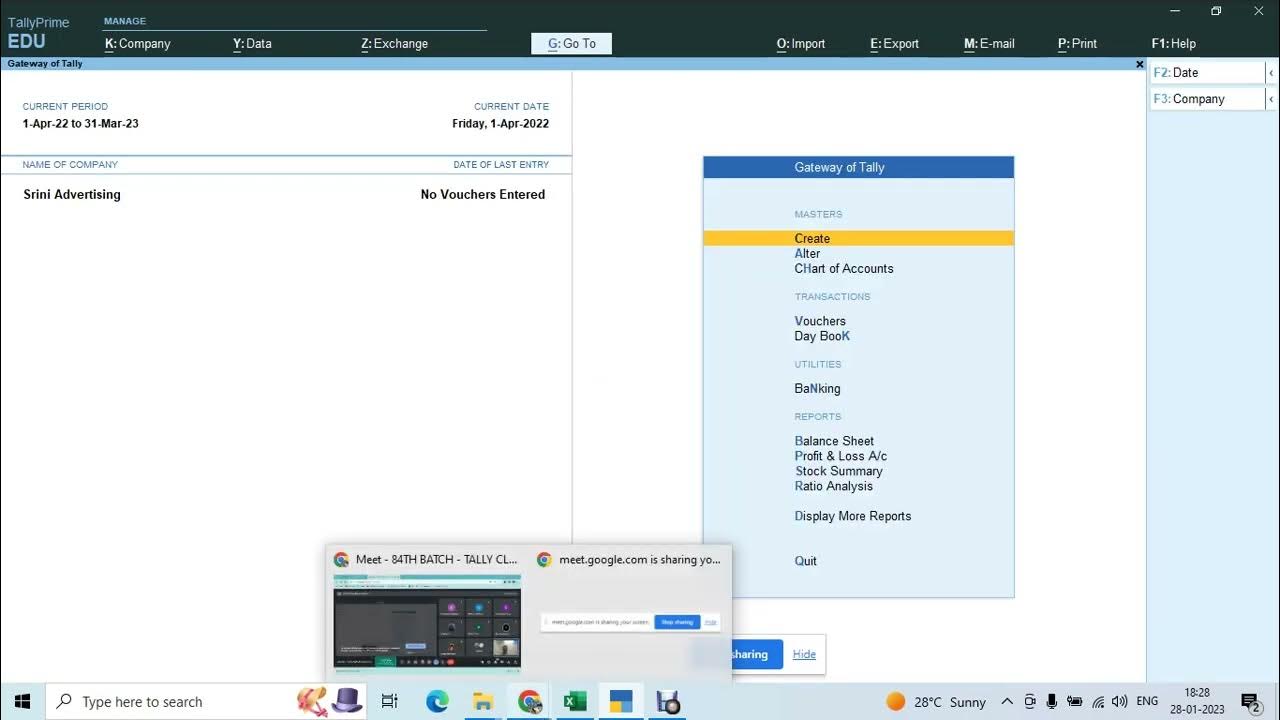The image size is (1280, 720).
Task: Expand the arrow beside F2: Date
Action: tap(1271, 73)
